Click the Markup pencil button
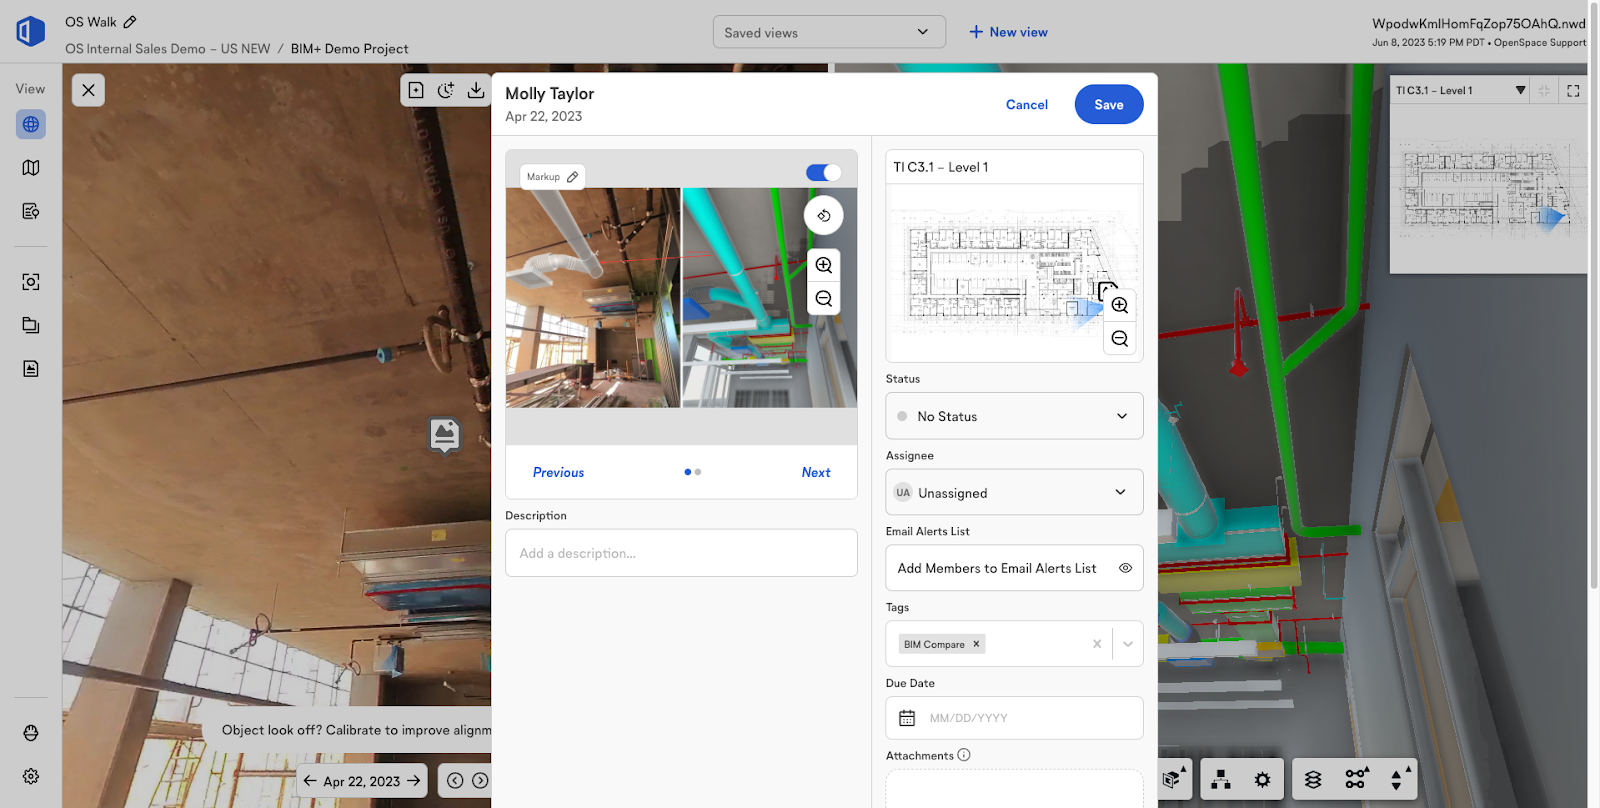The height and width of the screenshot is (808, 1600). click(x=552, y=177)
